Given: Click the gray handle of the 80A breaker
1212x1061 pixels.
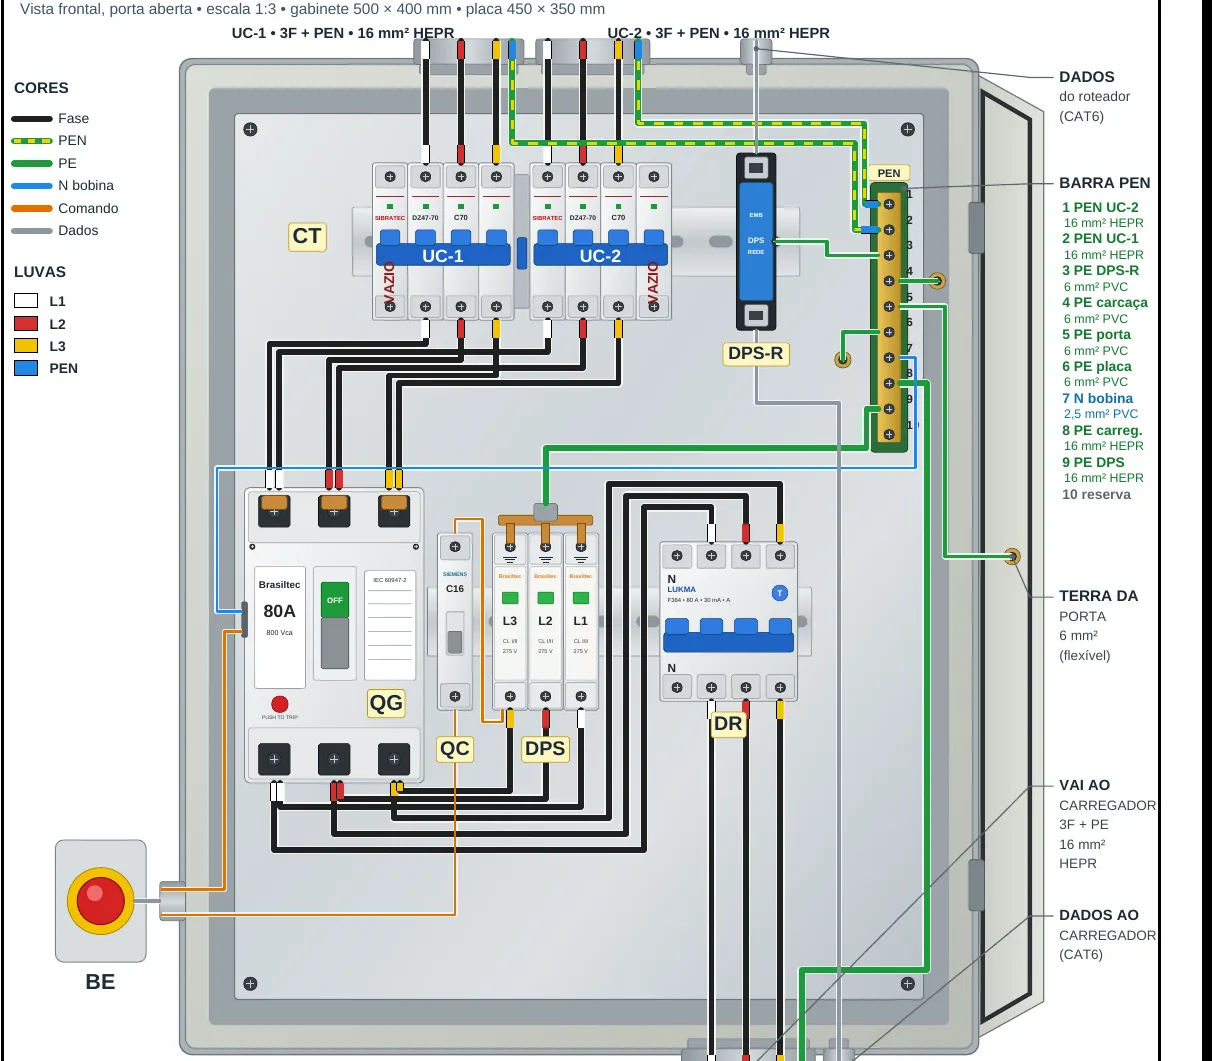Looking at the screenshot, I should 335,643.
